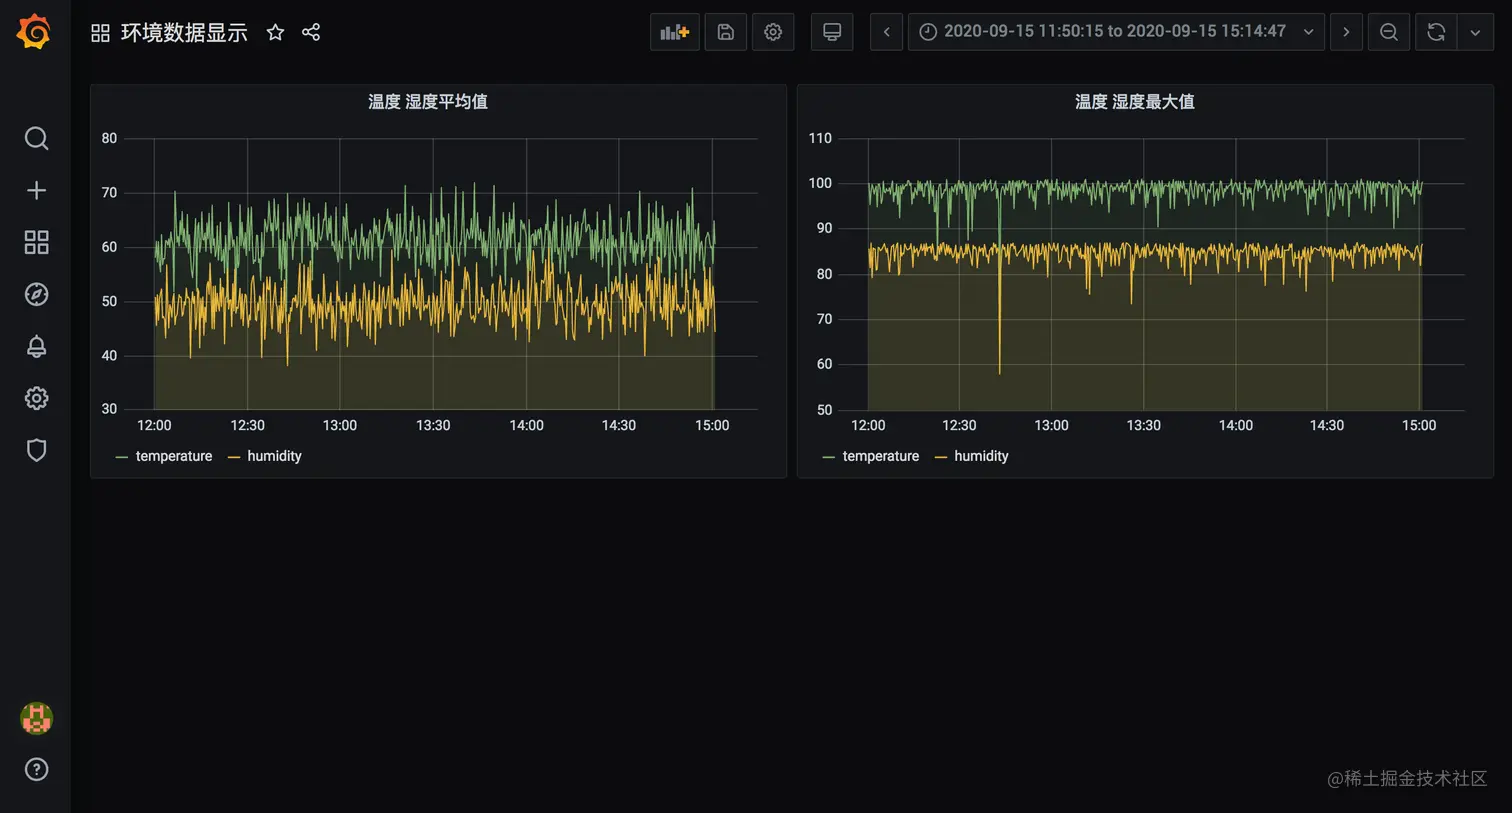Screen dimensions: 1512x813
Task: Open the 温度 湿度平均值 panel title menu
Action: [428, 101]
